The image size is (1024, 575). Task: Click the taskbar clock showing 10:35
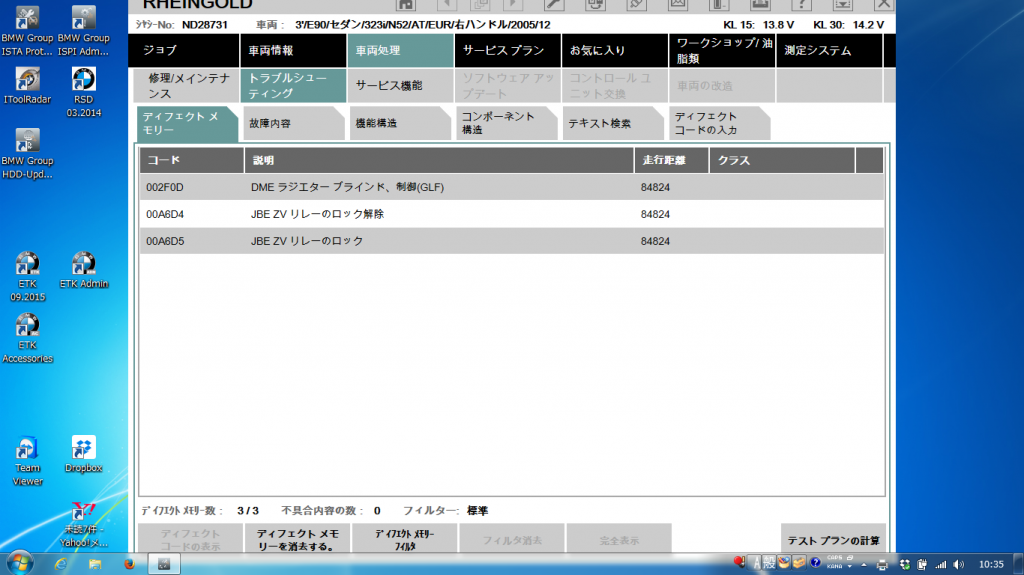coord(991,564)
